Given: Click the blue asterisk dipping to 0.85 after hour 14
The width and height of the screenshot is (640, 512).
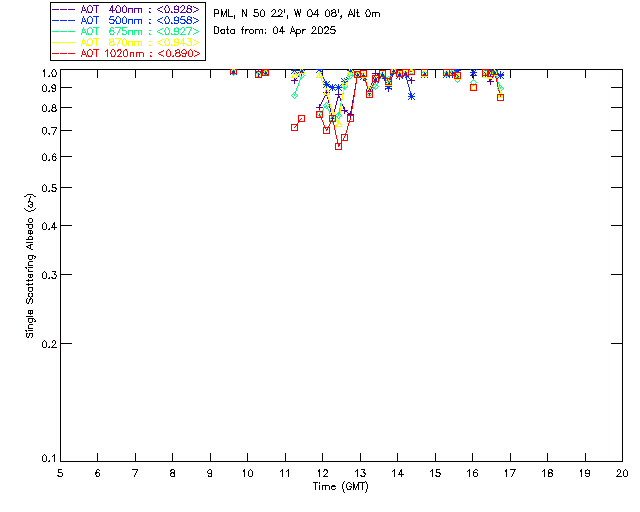Looking at the screenshot, I should tap(411, 96).
